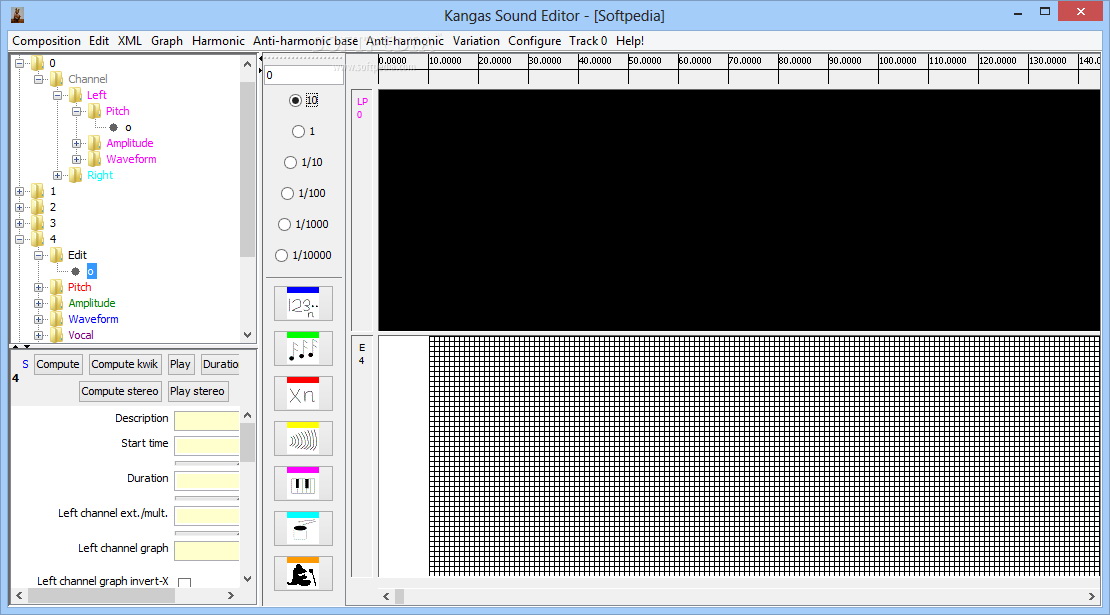
Task: Select the cyan drum tool
Action: 303,529
